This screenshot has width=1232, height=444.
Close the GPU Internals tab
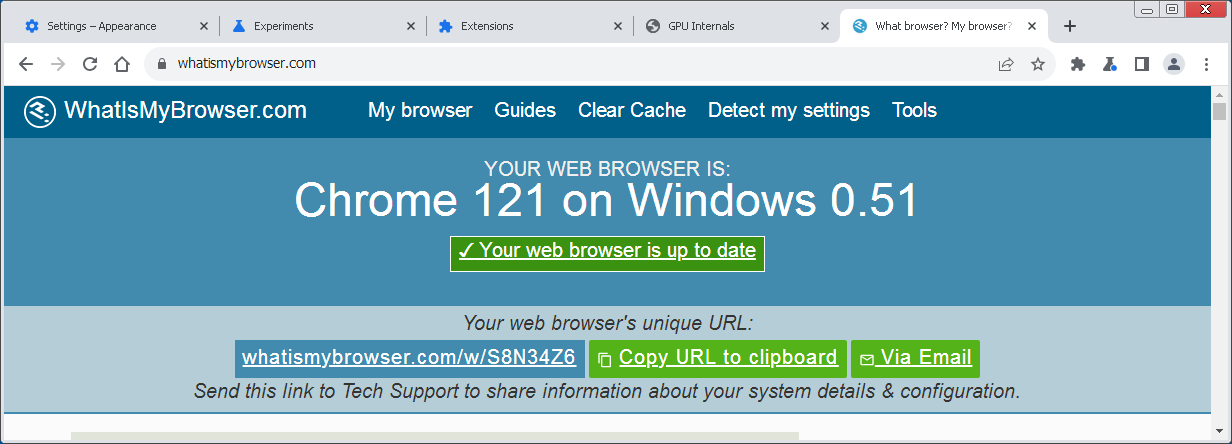pyautogui.click(x=825, y=26)
